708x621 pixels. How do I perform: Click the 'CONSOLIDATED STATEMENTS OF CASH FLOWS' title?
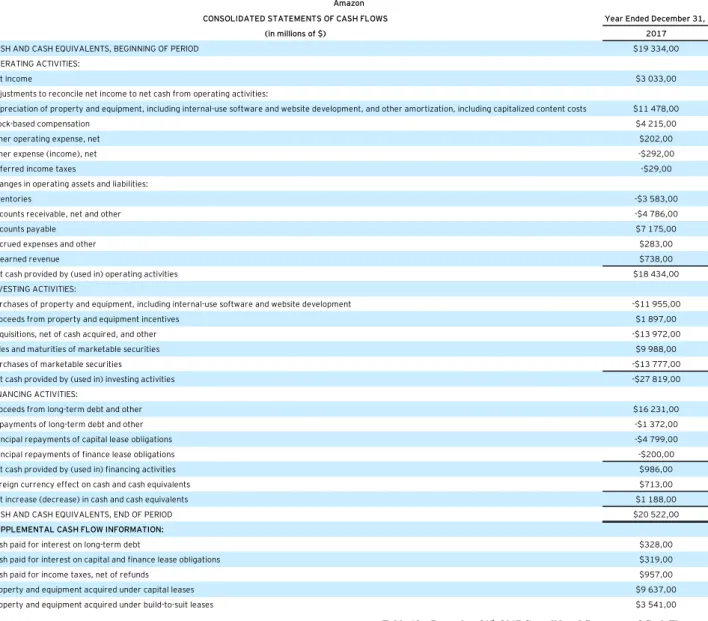click(295, 19)
